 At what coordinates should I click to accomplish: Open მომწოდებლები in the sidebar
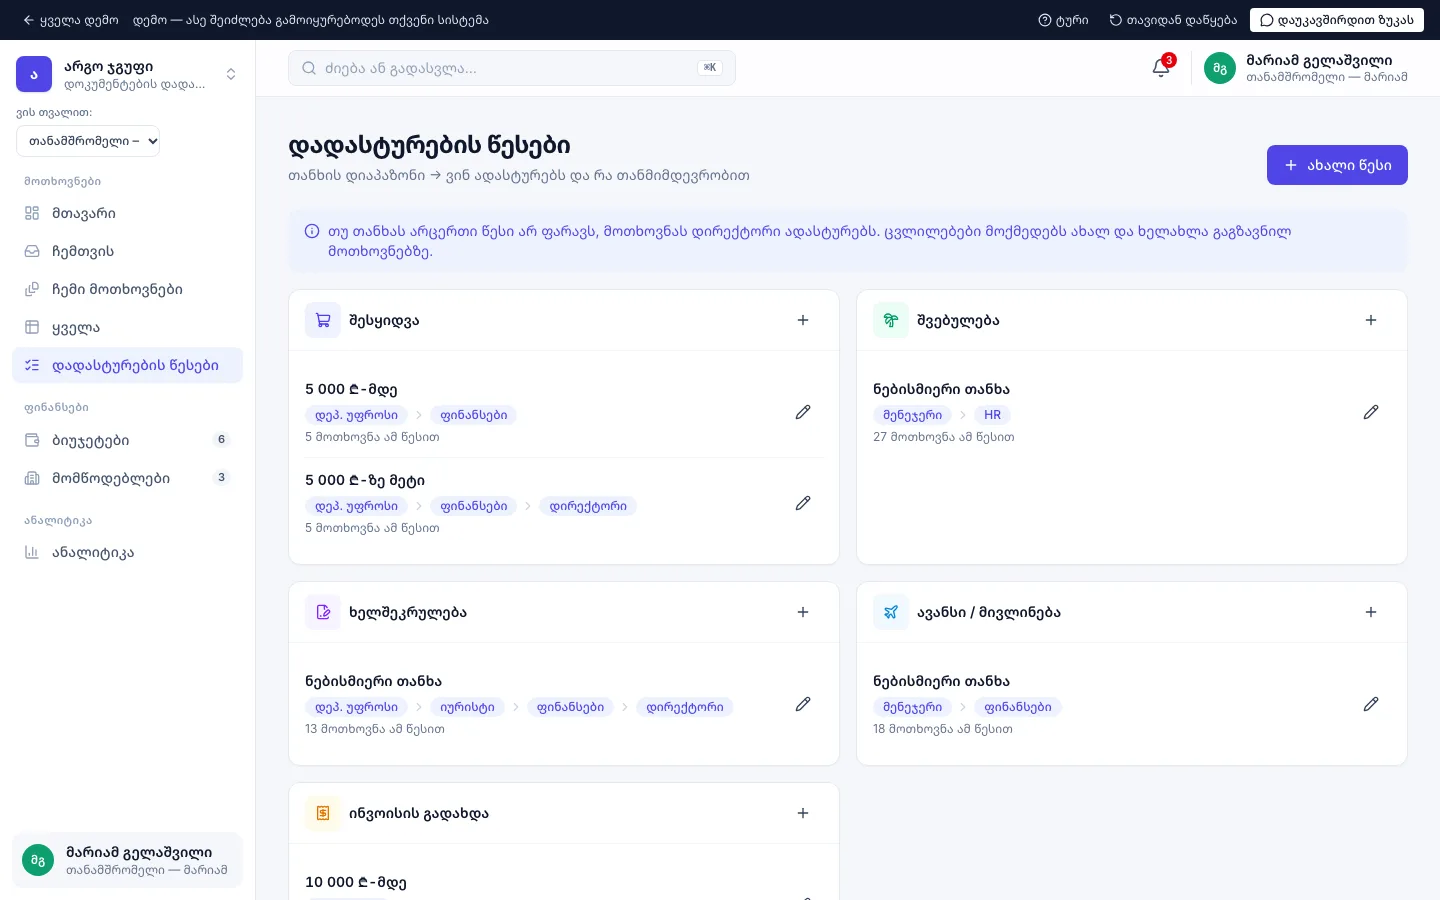[x=128, y=478]
